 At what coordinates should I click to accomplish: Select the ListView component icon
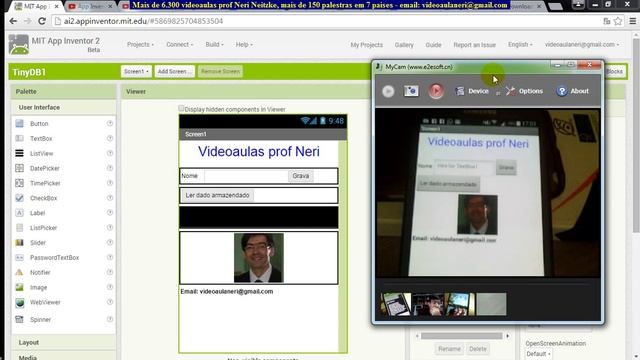(x=19, y=153)
